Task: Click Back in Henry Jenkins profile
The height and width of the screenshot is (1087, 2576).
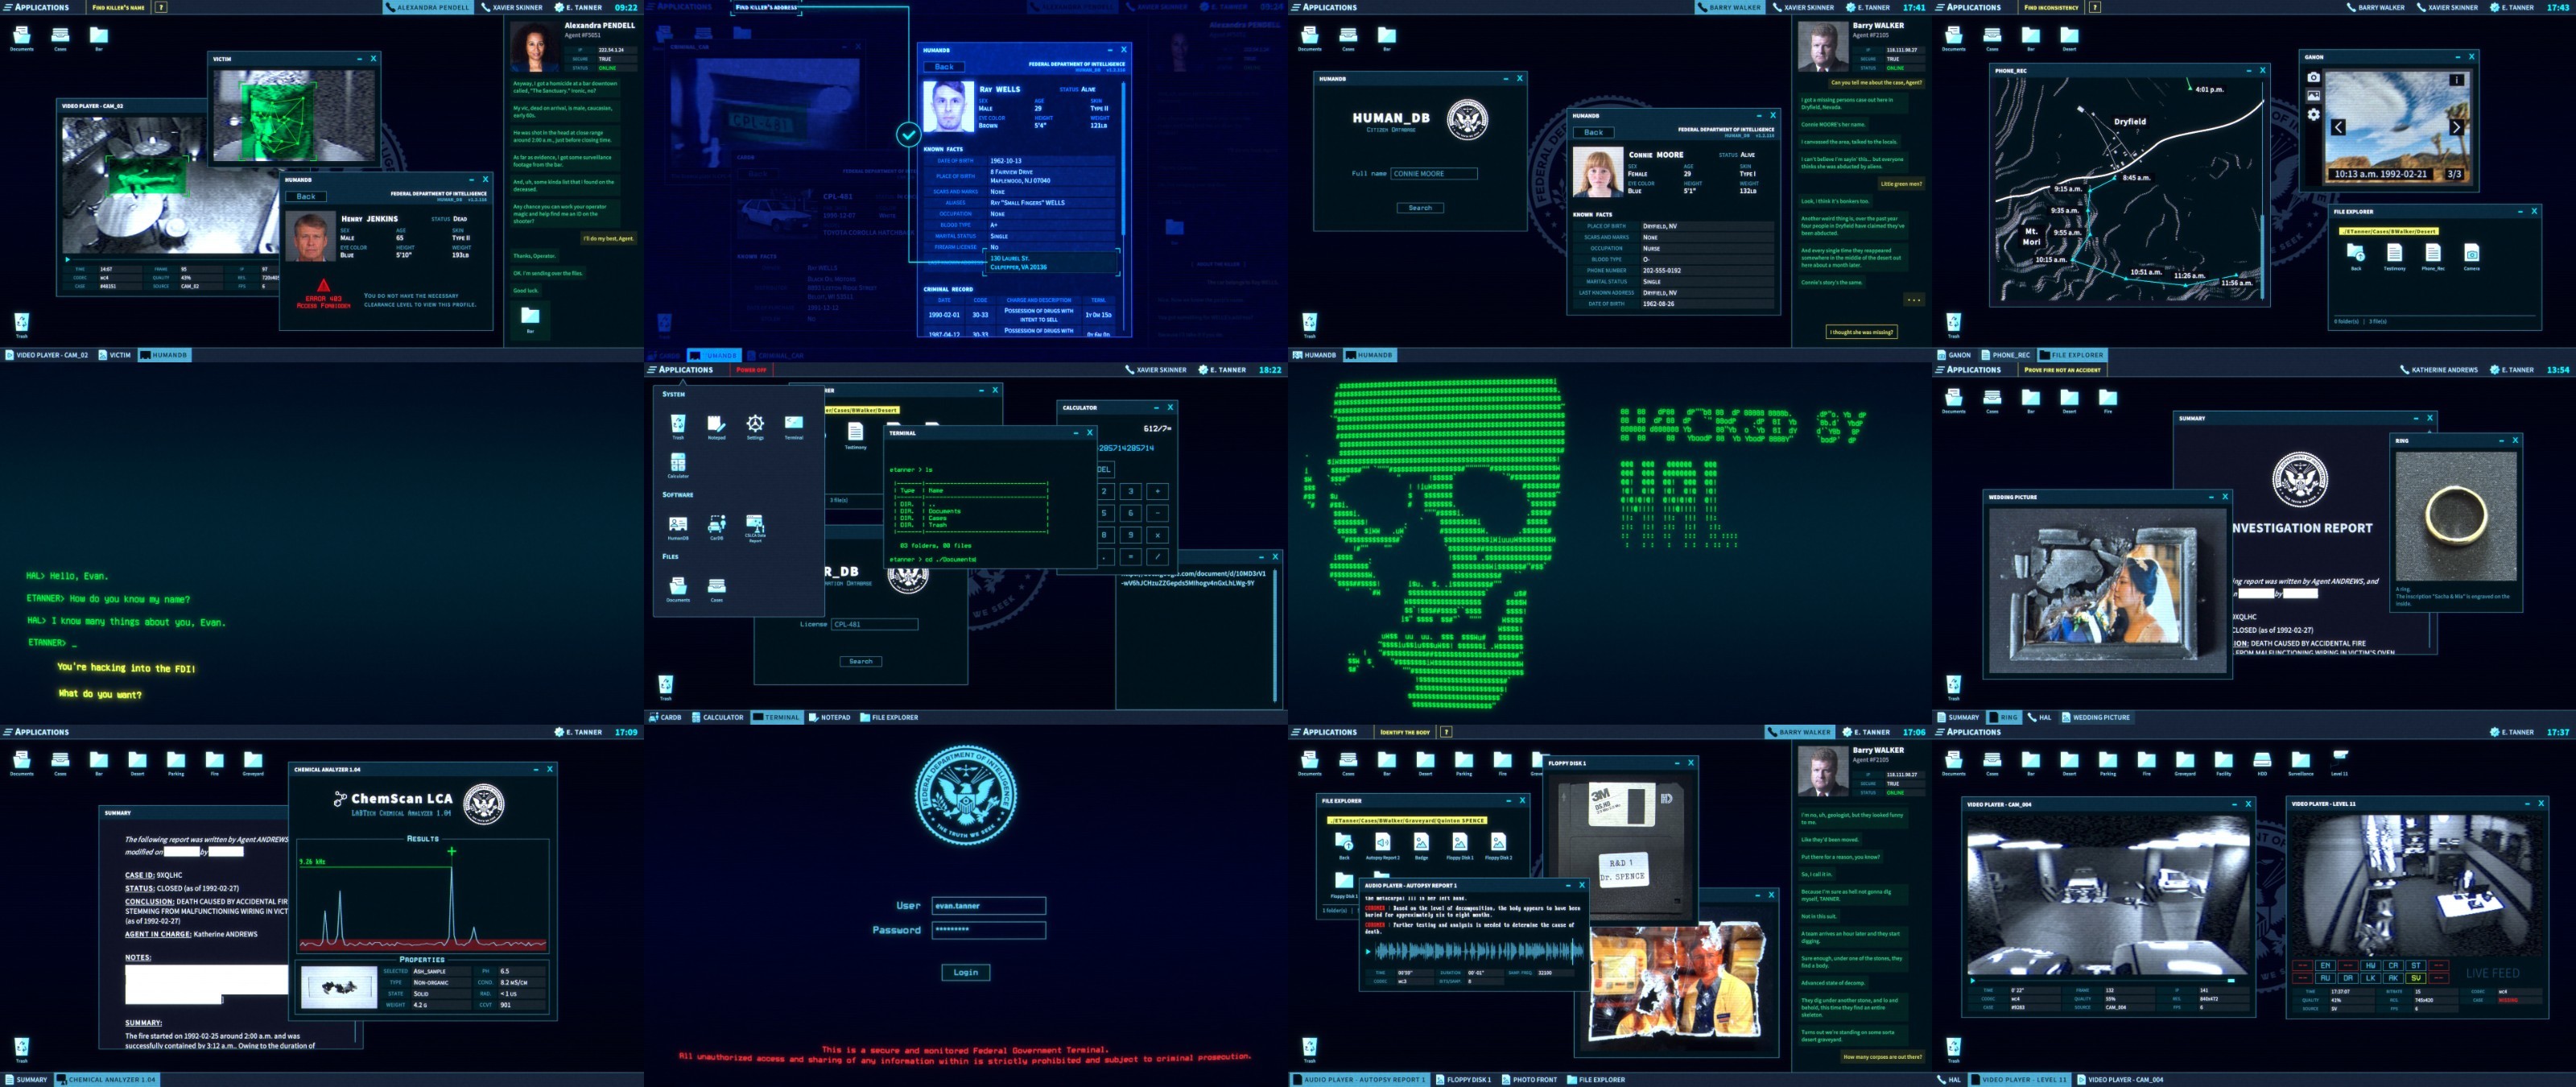Action: [306, 196]
